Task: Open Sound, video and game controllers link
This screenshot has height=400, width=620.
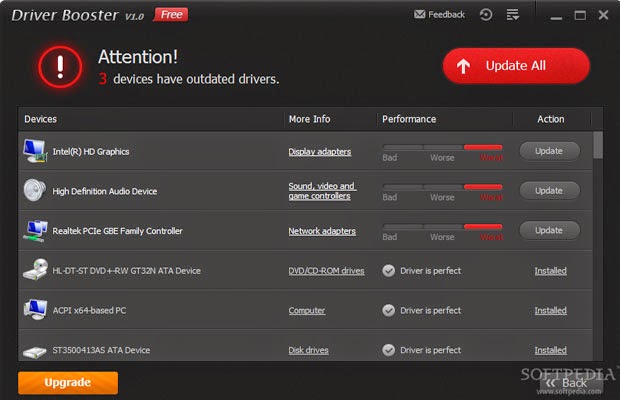Action: coord(322,191)
